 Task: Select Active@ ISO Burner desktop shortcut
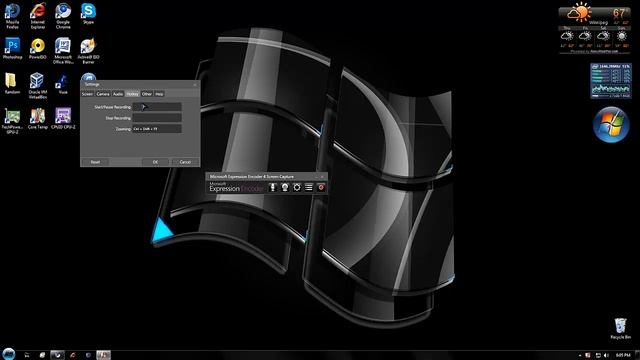pyautogui.click(x=88, y=51)
